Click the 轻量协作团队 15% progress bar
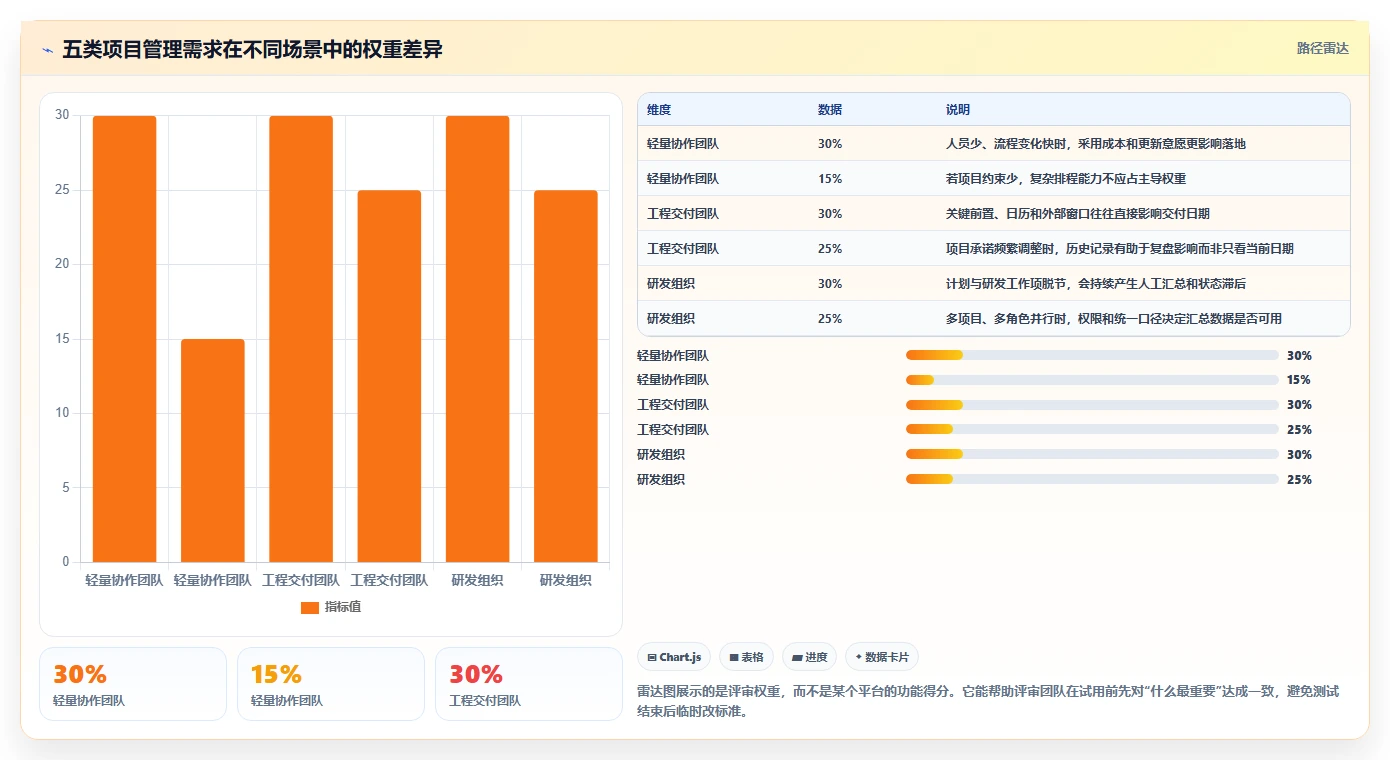Image resolution: width=1390 pixels, height=760 pixels. tap(1092, 380)
